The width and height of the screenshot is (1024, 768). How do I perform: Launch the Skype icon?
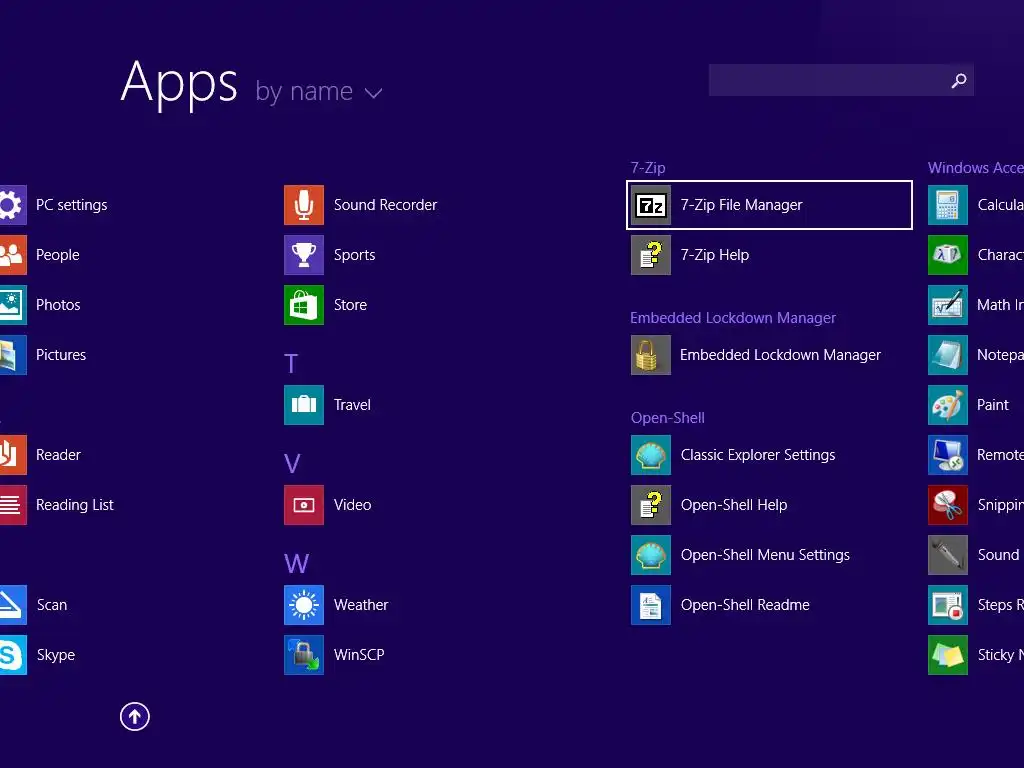[x=12, y=655]
